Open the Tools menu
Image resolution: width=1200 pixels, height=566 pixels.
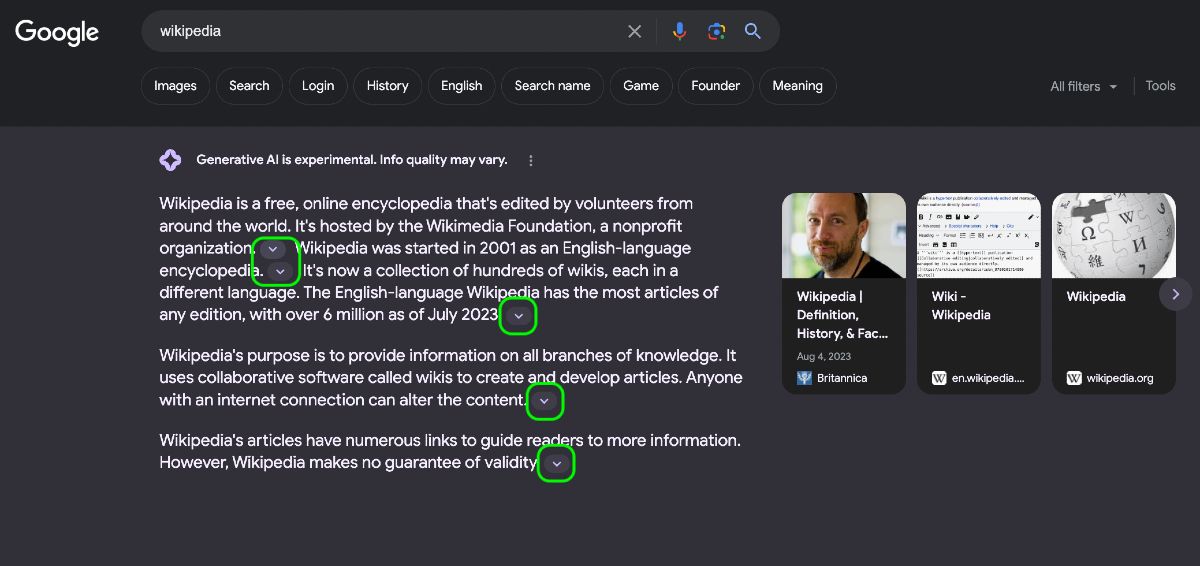(x=1160, y=86)
